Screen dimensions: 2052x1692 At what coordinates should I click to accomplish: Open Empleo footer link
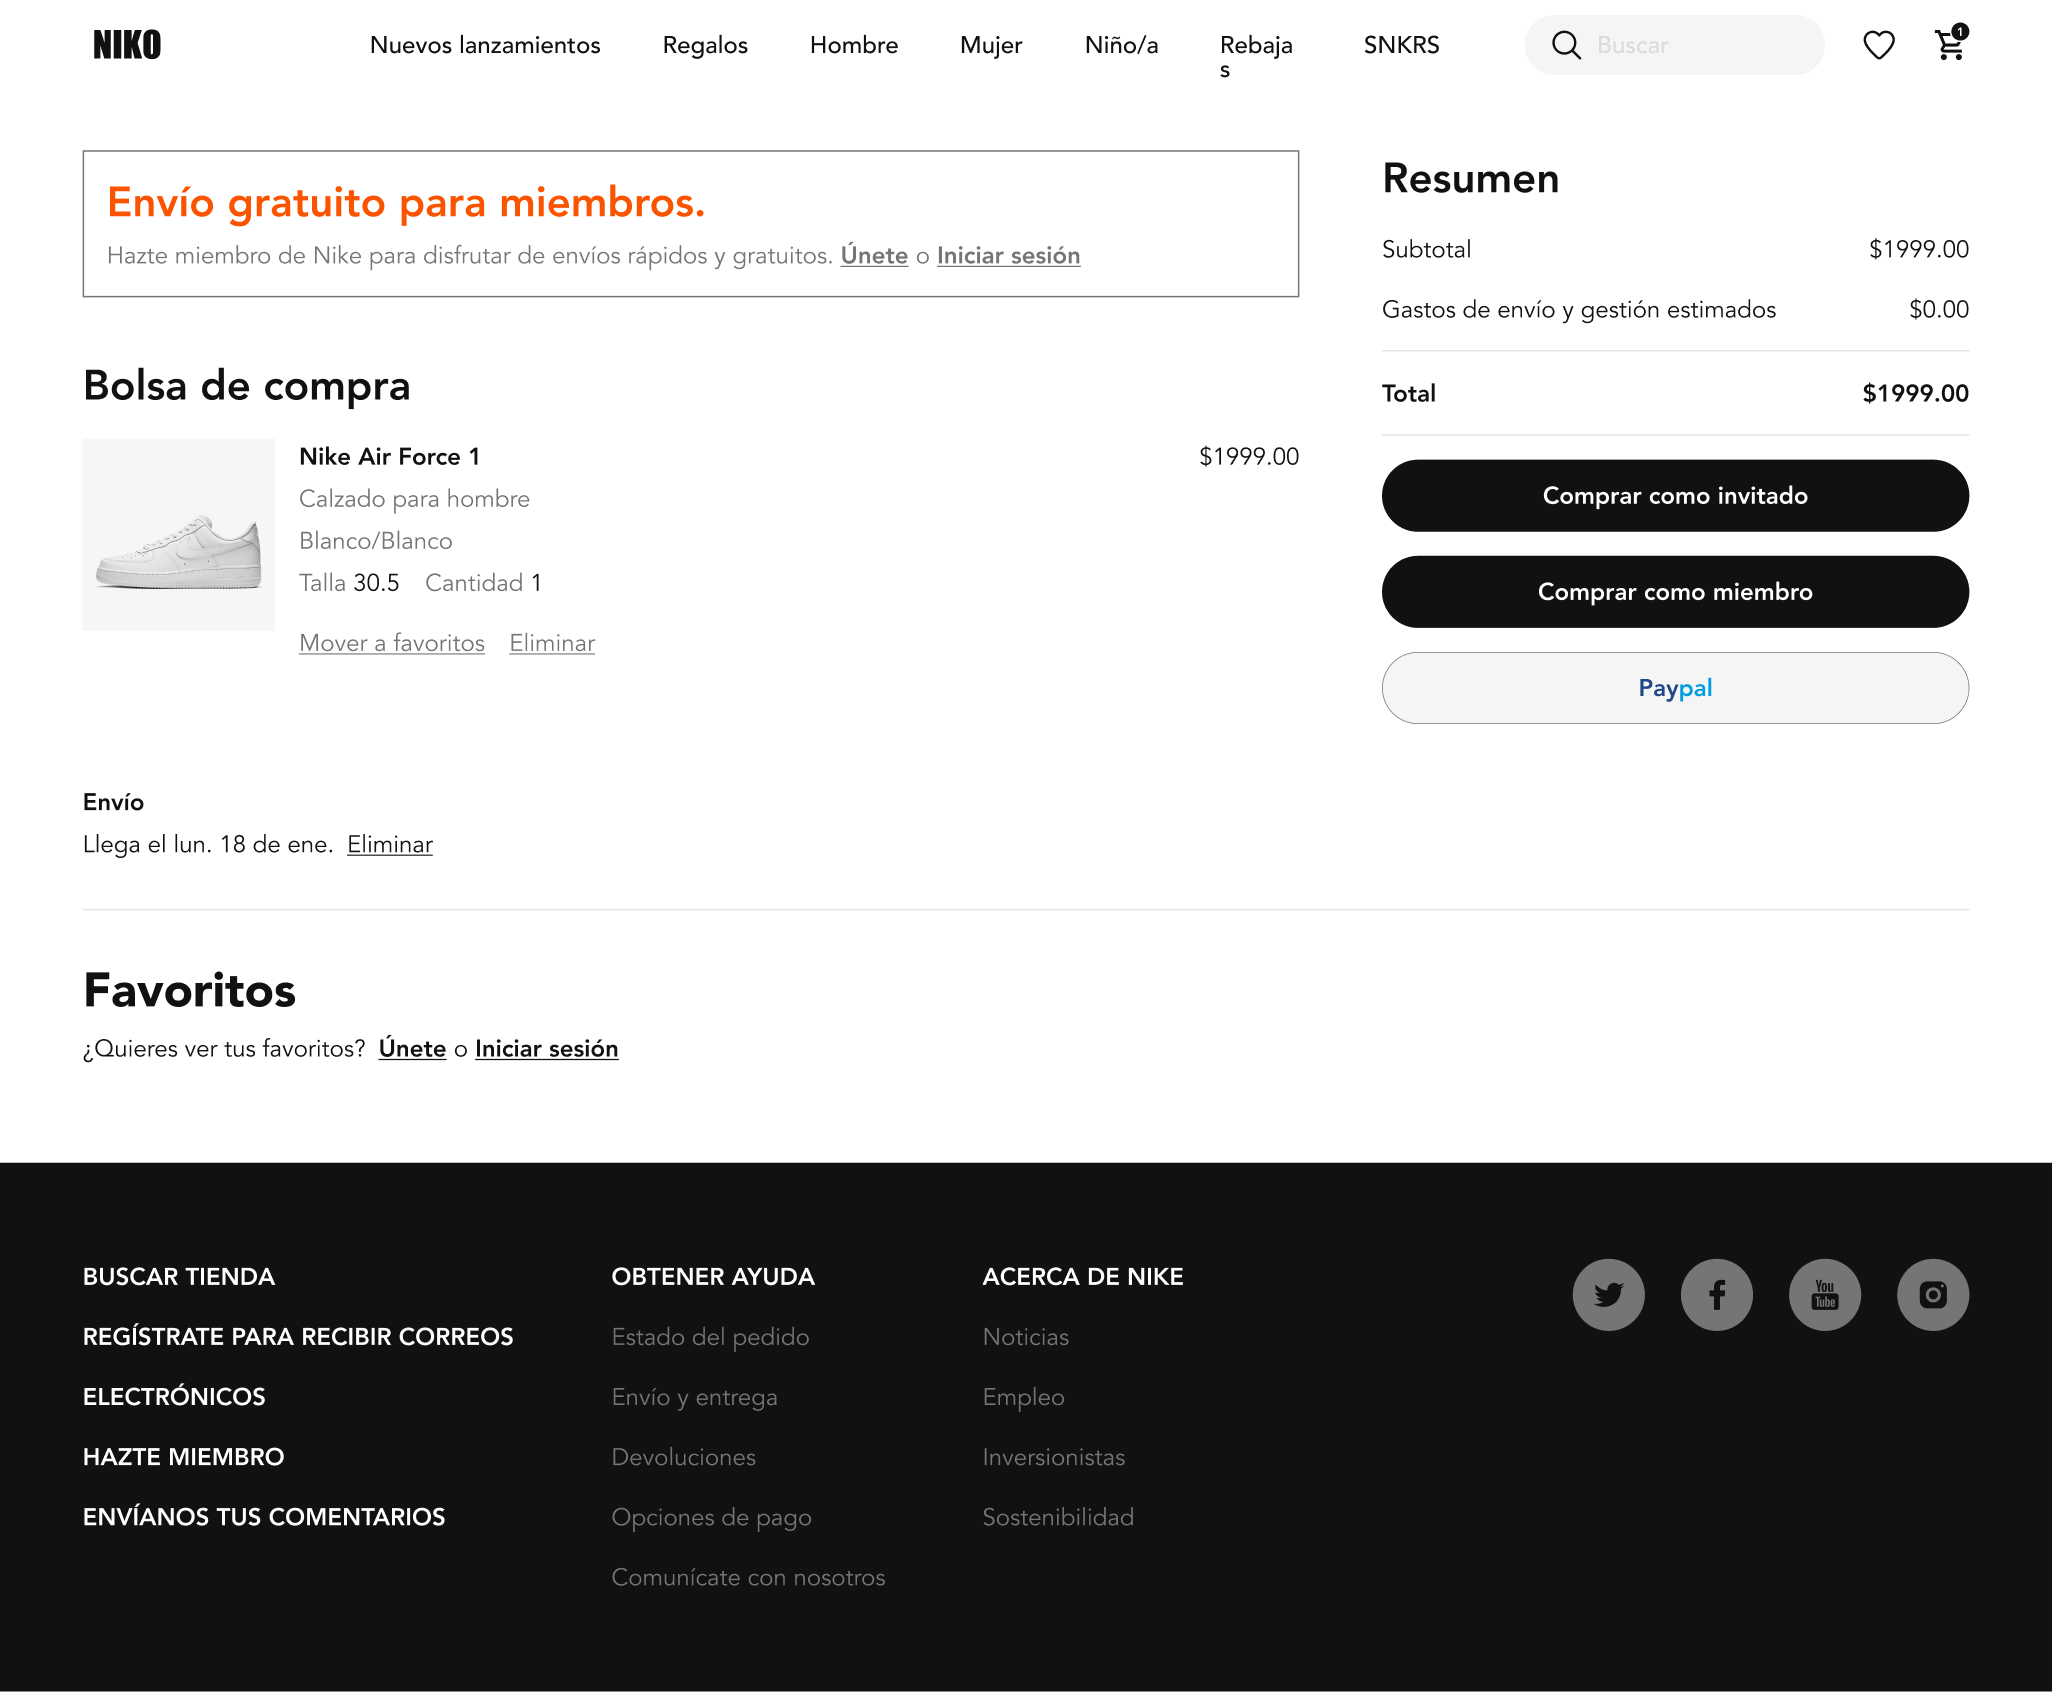(1023, 1396)
